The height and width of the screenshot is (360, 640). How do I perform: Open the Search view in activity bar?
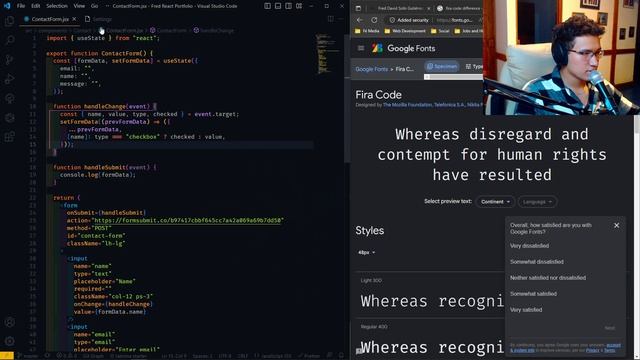click(9, 40)
